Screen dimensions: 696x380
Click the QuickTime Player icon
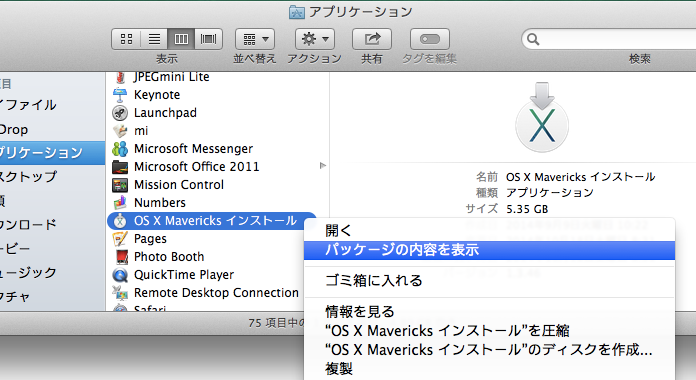click(x=120, y=275)
